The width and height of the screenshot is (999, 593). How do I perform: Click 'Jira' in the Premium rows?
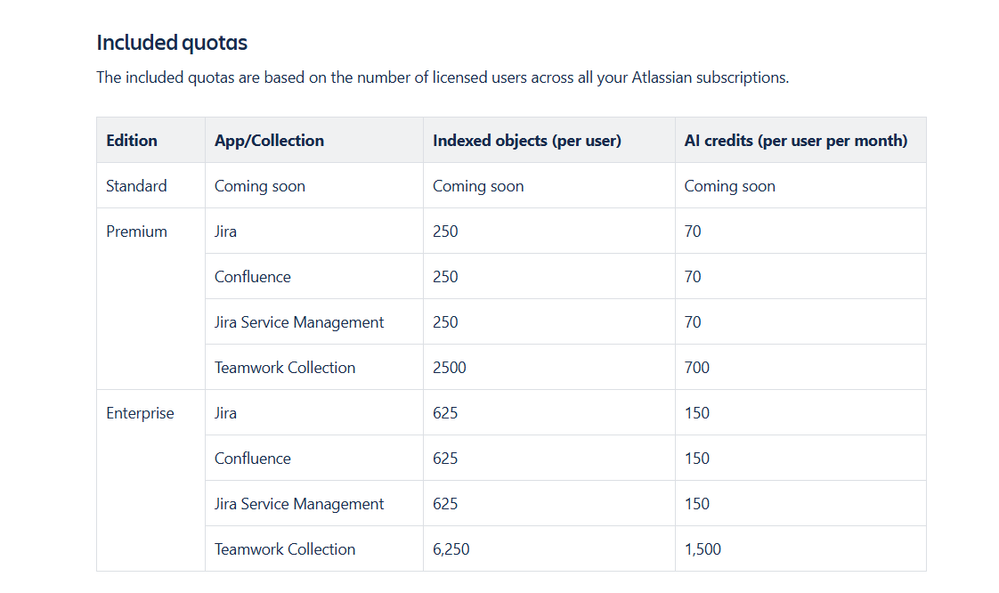tap(225, 231)
